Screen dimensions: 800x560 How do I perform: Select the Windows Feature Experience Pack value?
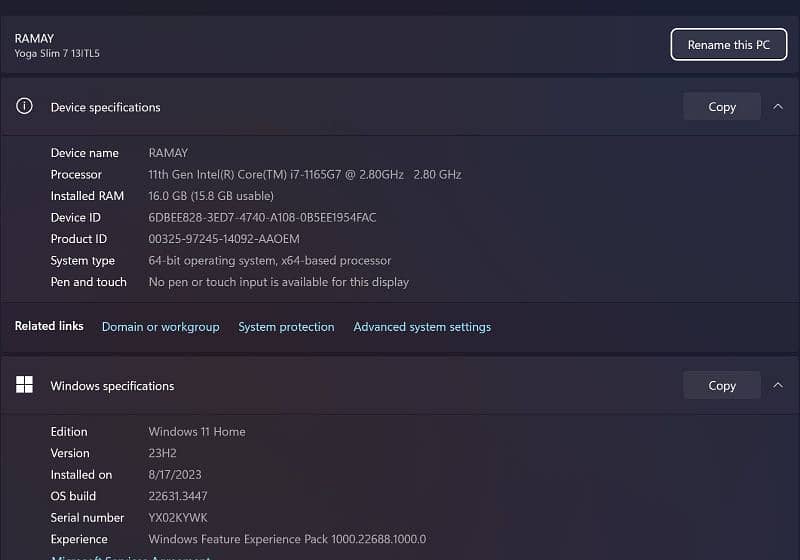pos(287,539)
